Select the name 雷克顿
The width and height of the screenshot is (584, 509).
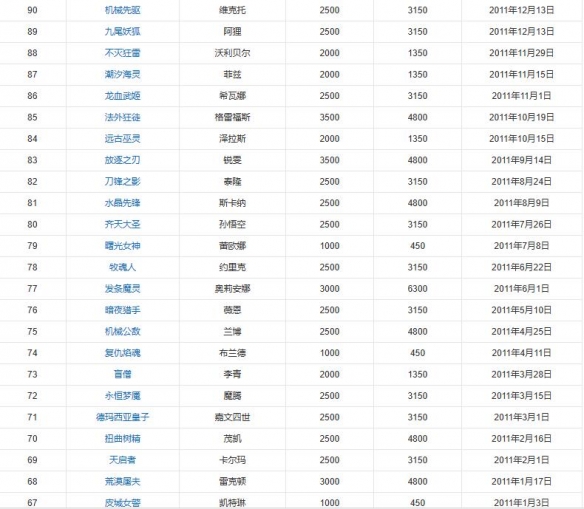click(x=232, y=481)
